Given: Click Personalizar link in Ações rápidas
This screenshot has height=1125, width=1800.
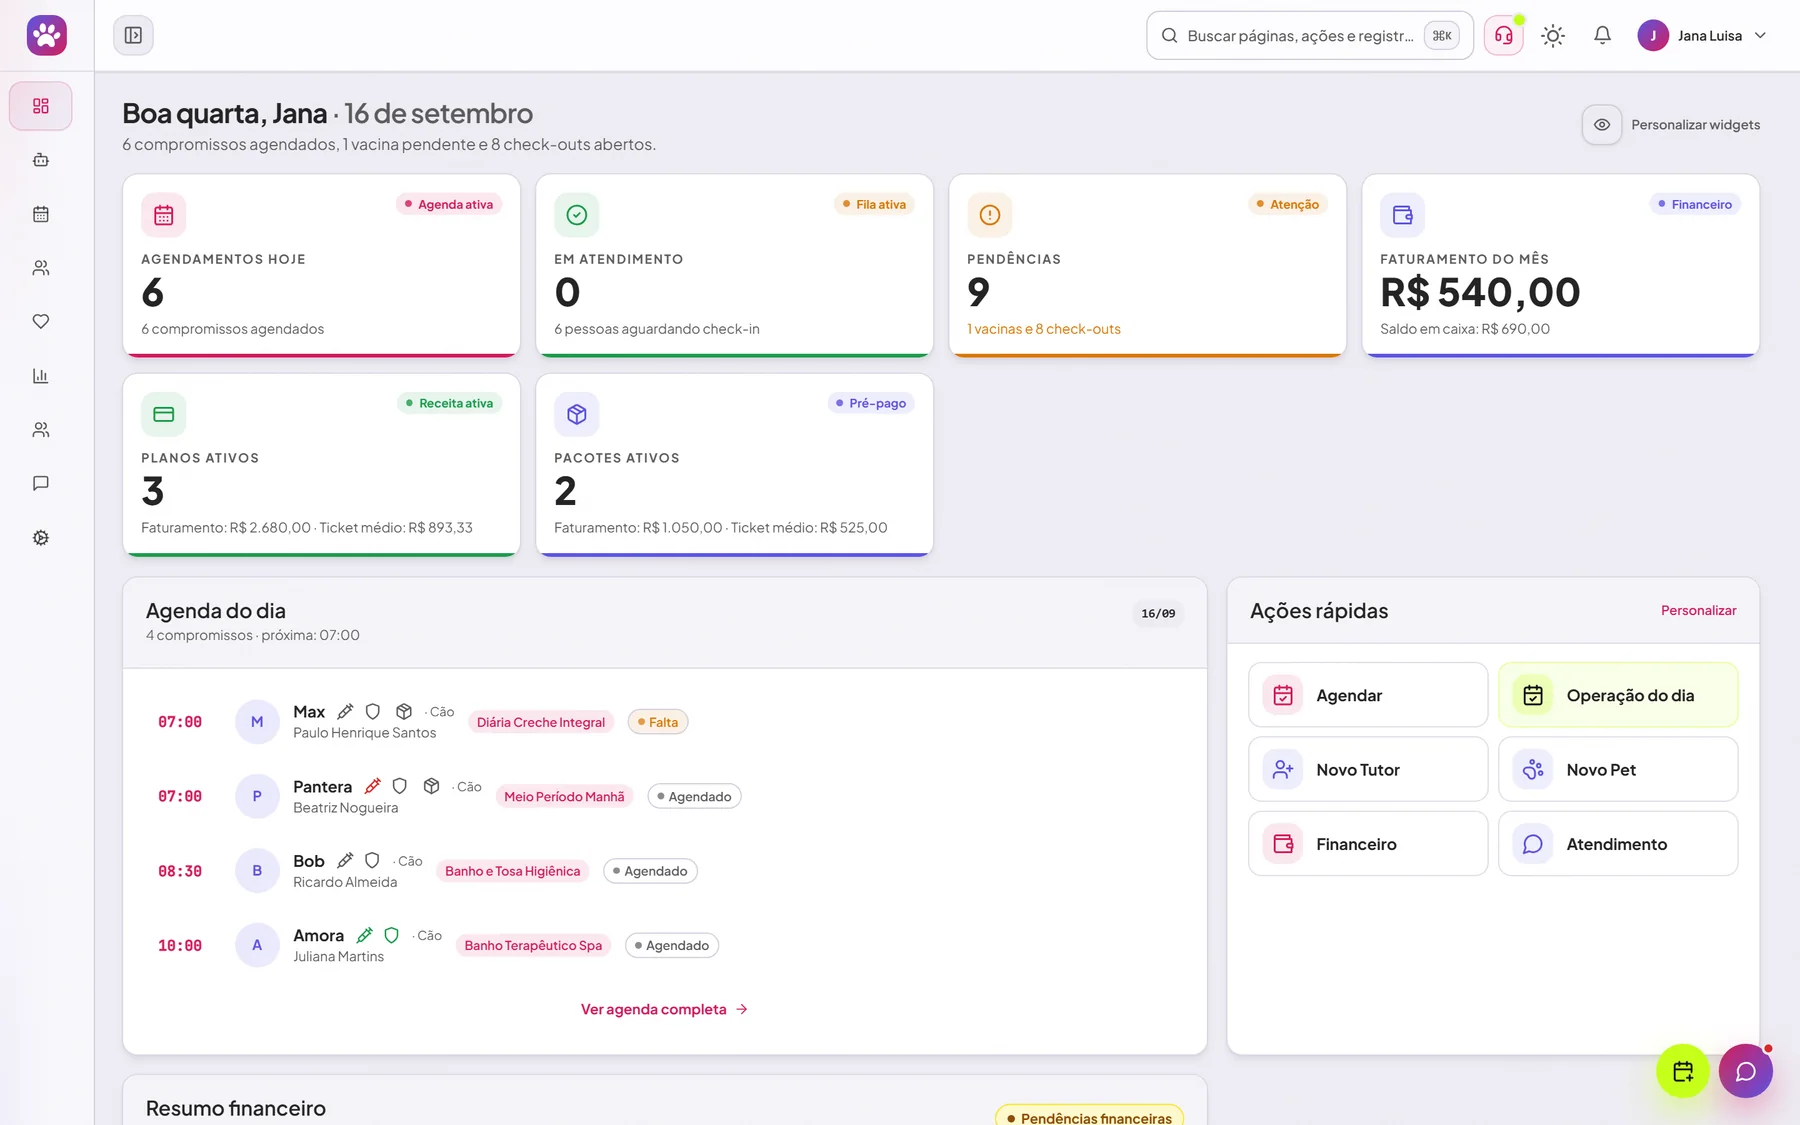Looking at the screenshot, I should coord(1698,610).
